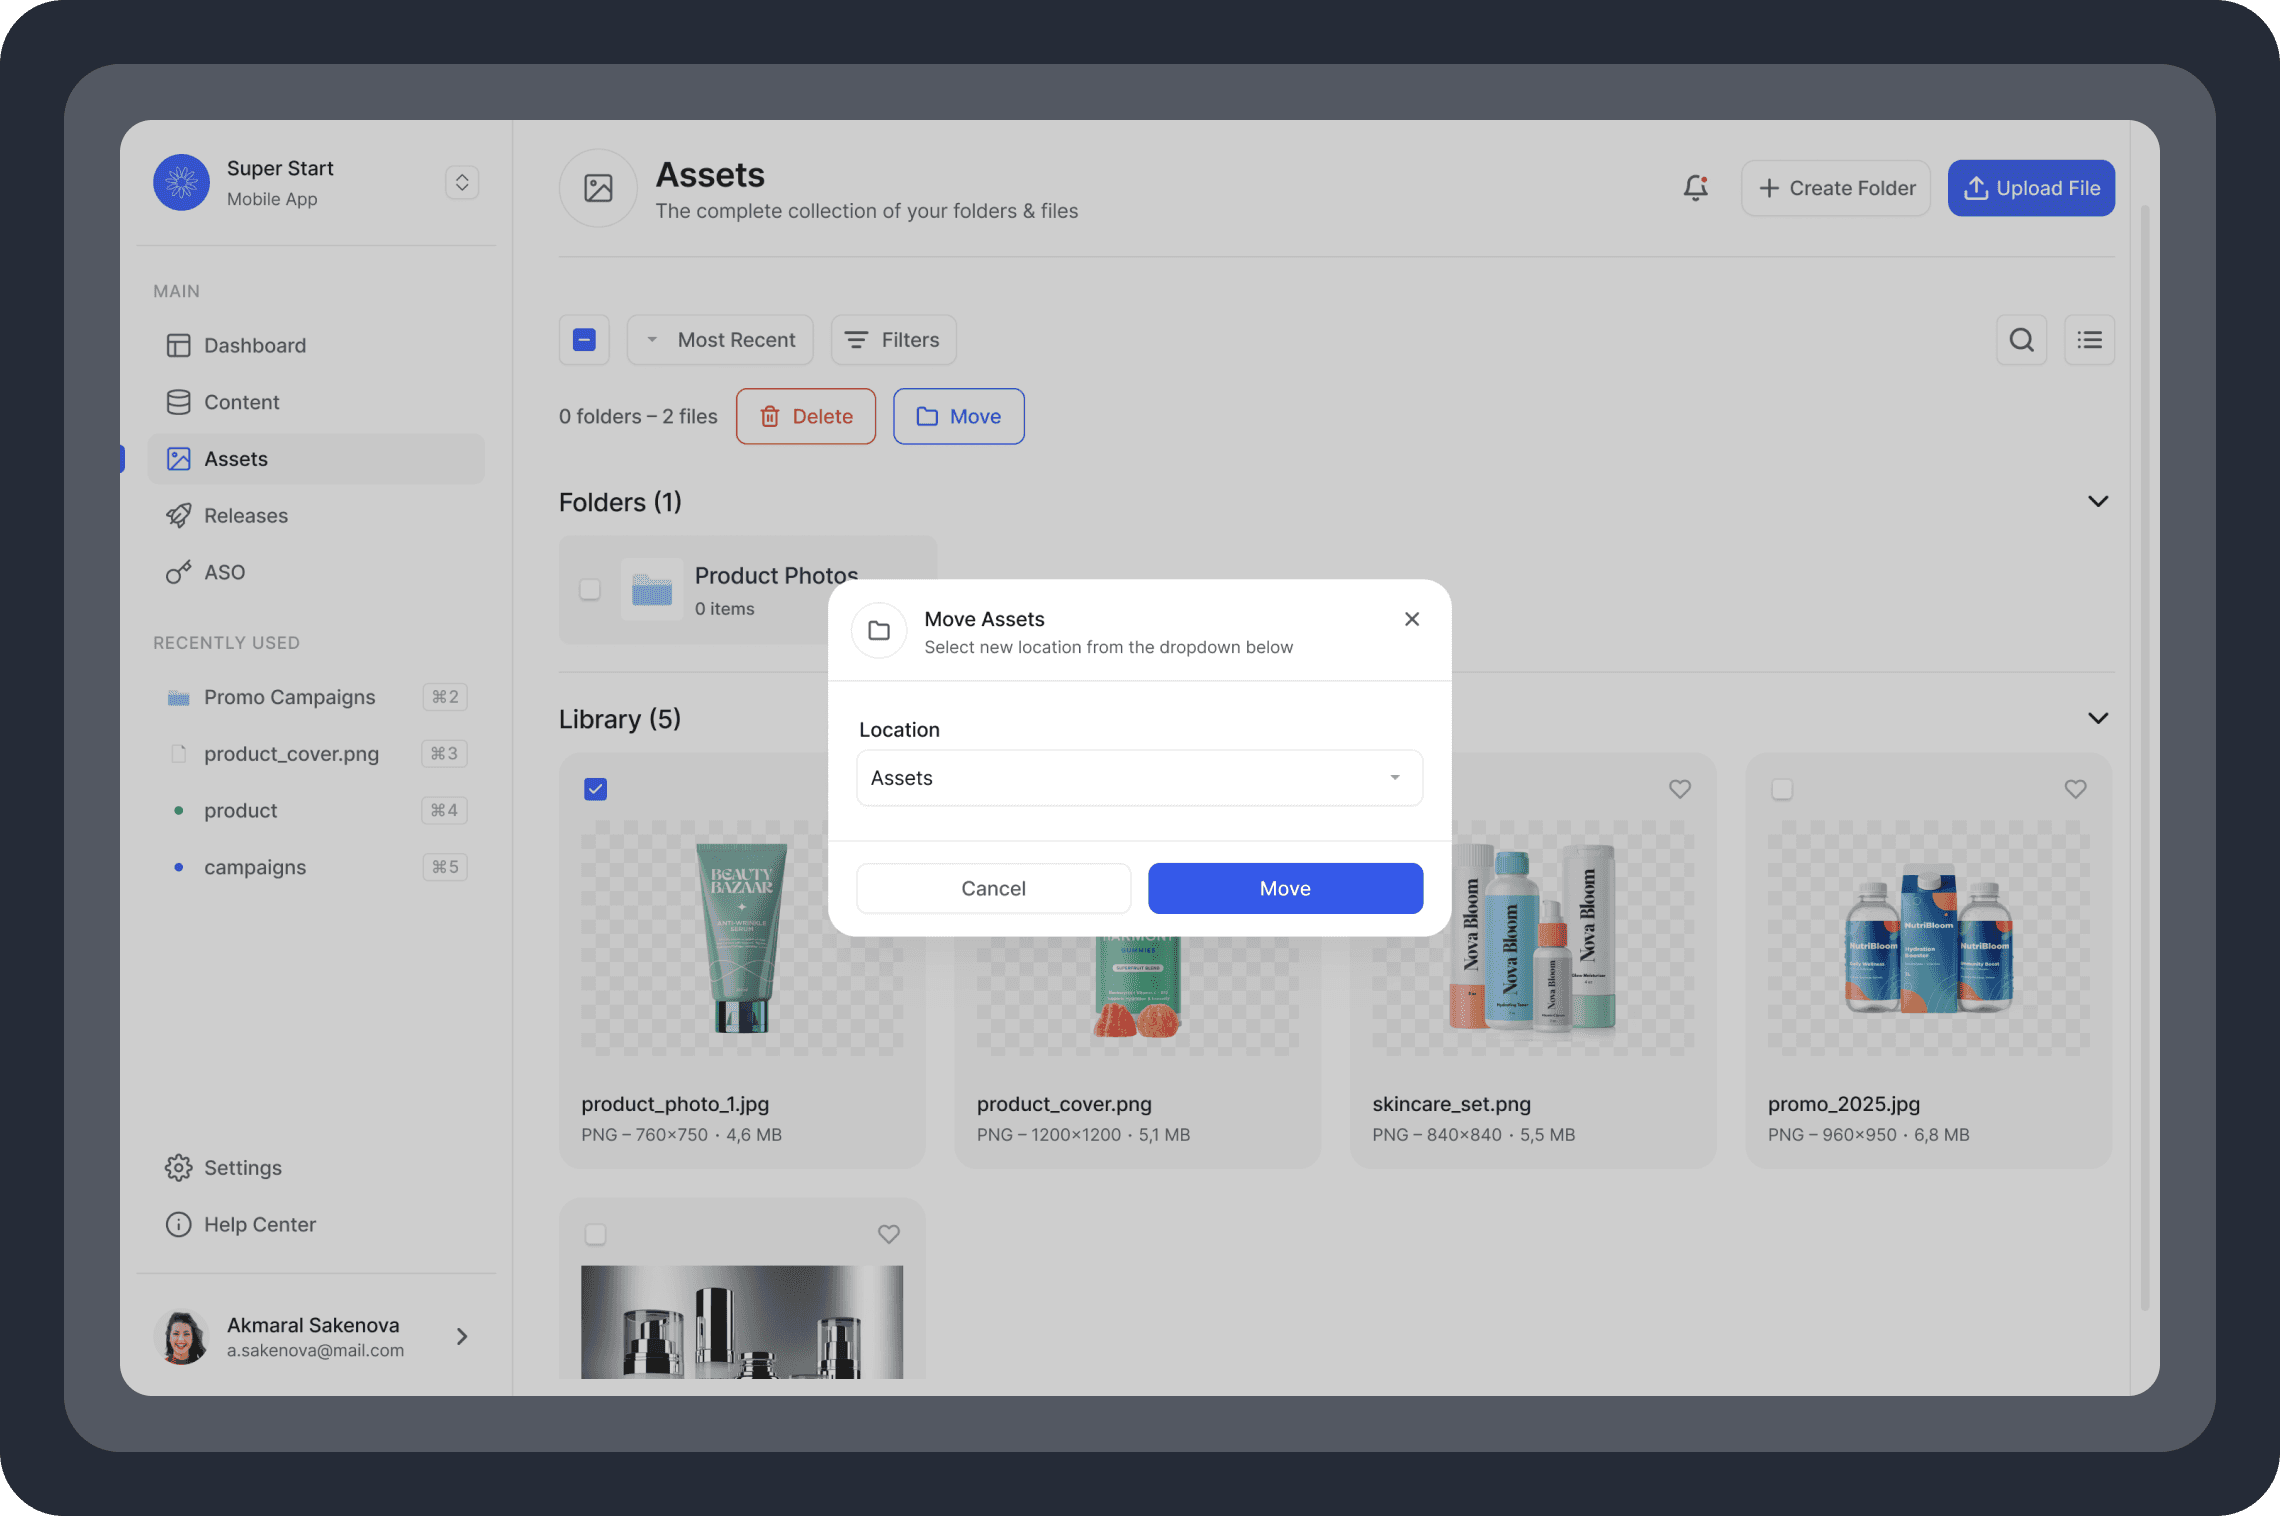Open the Most Recent sort dropdown
Image resolution: width=2280 pixels, height=1516 pixels.
[x=719, y=340]
